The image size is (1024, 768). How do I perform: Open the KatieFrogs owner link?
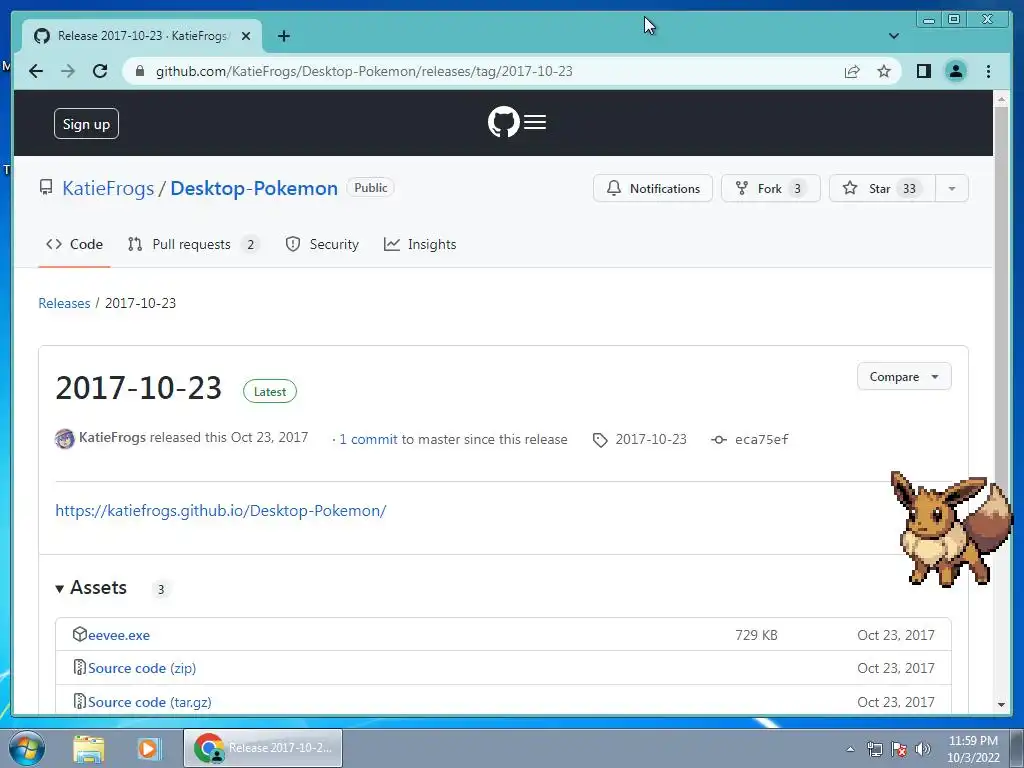click(x=108, y=188)
